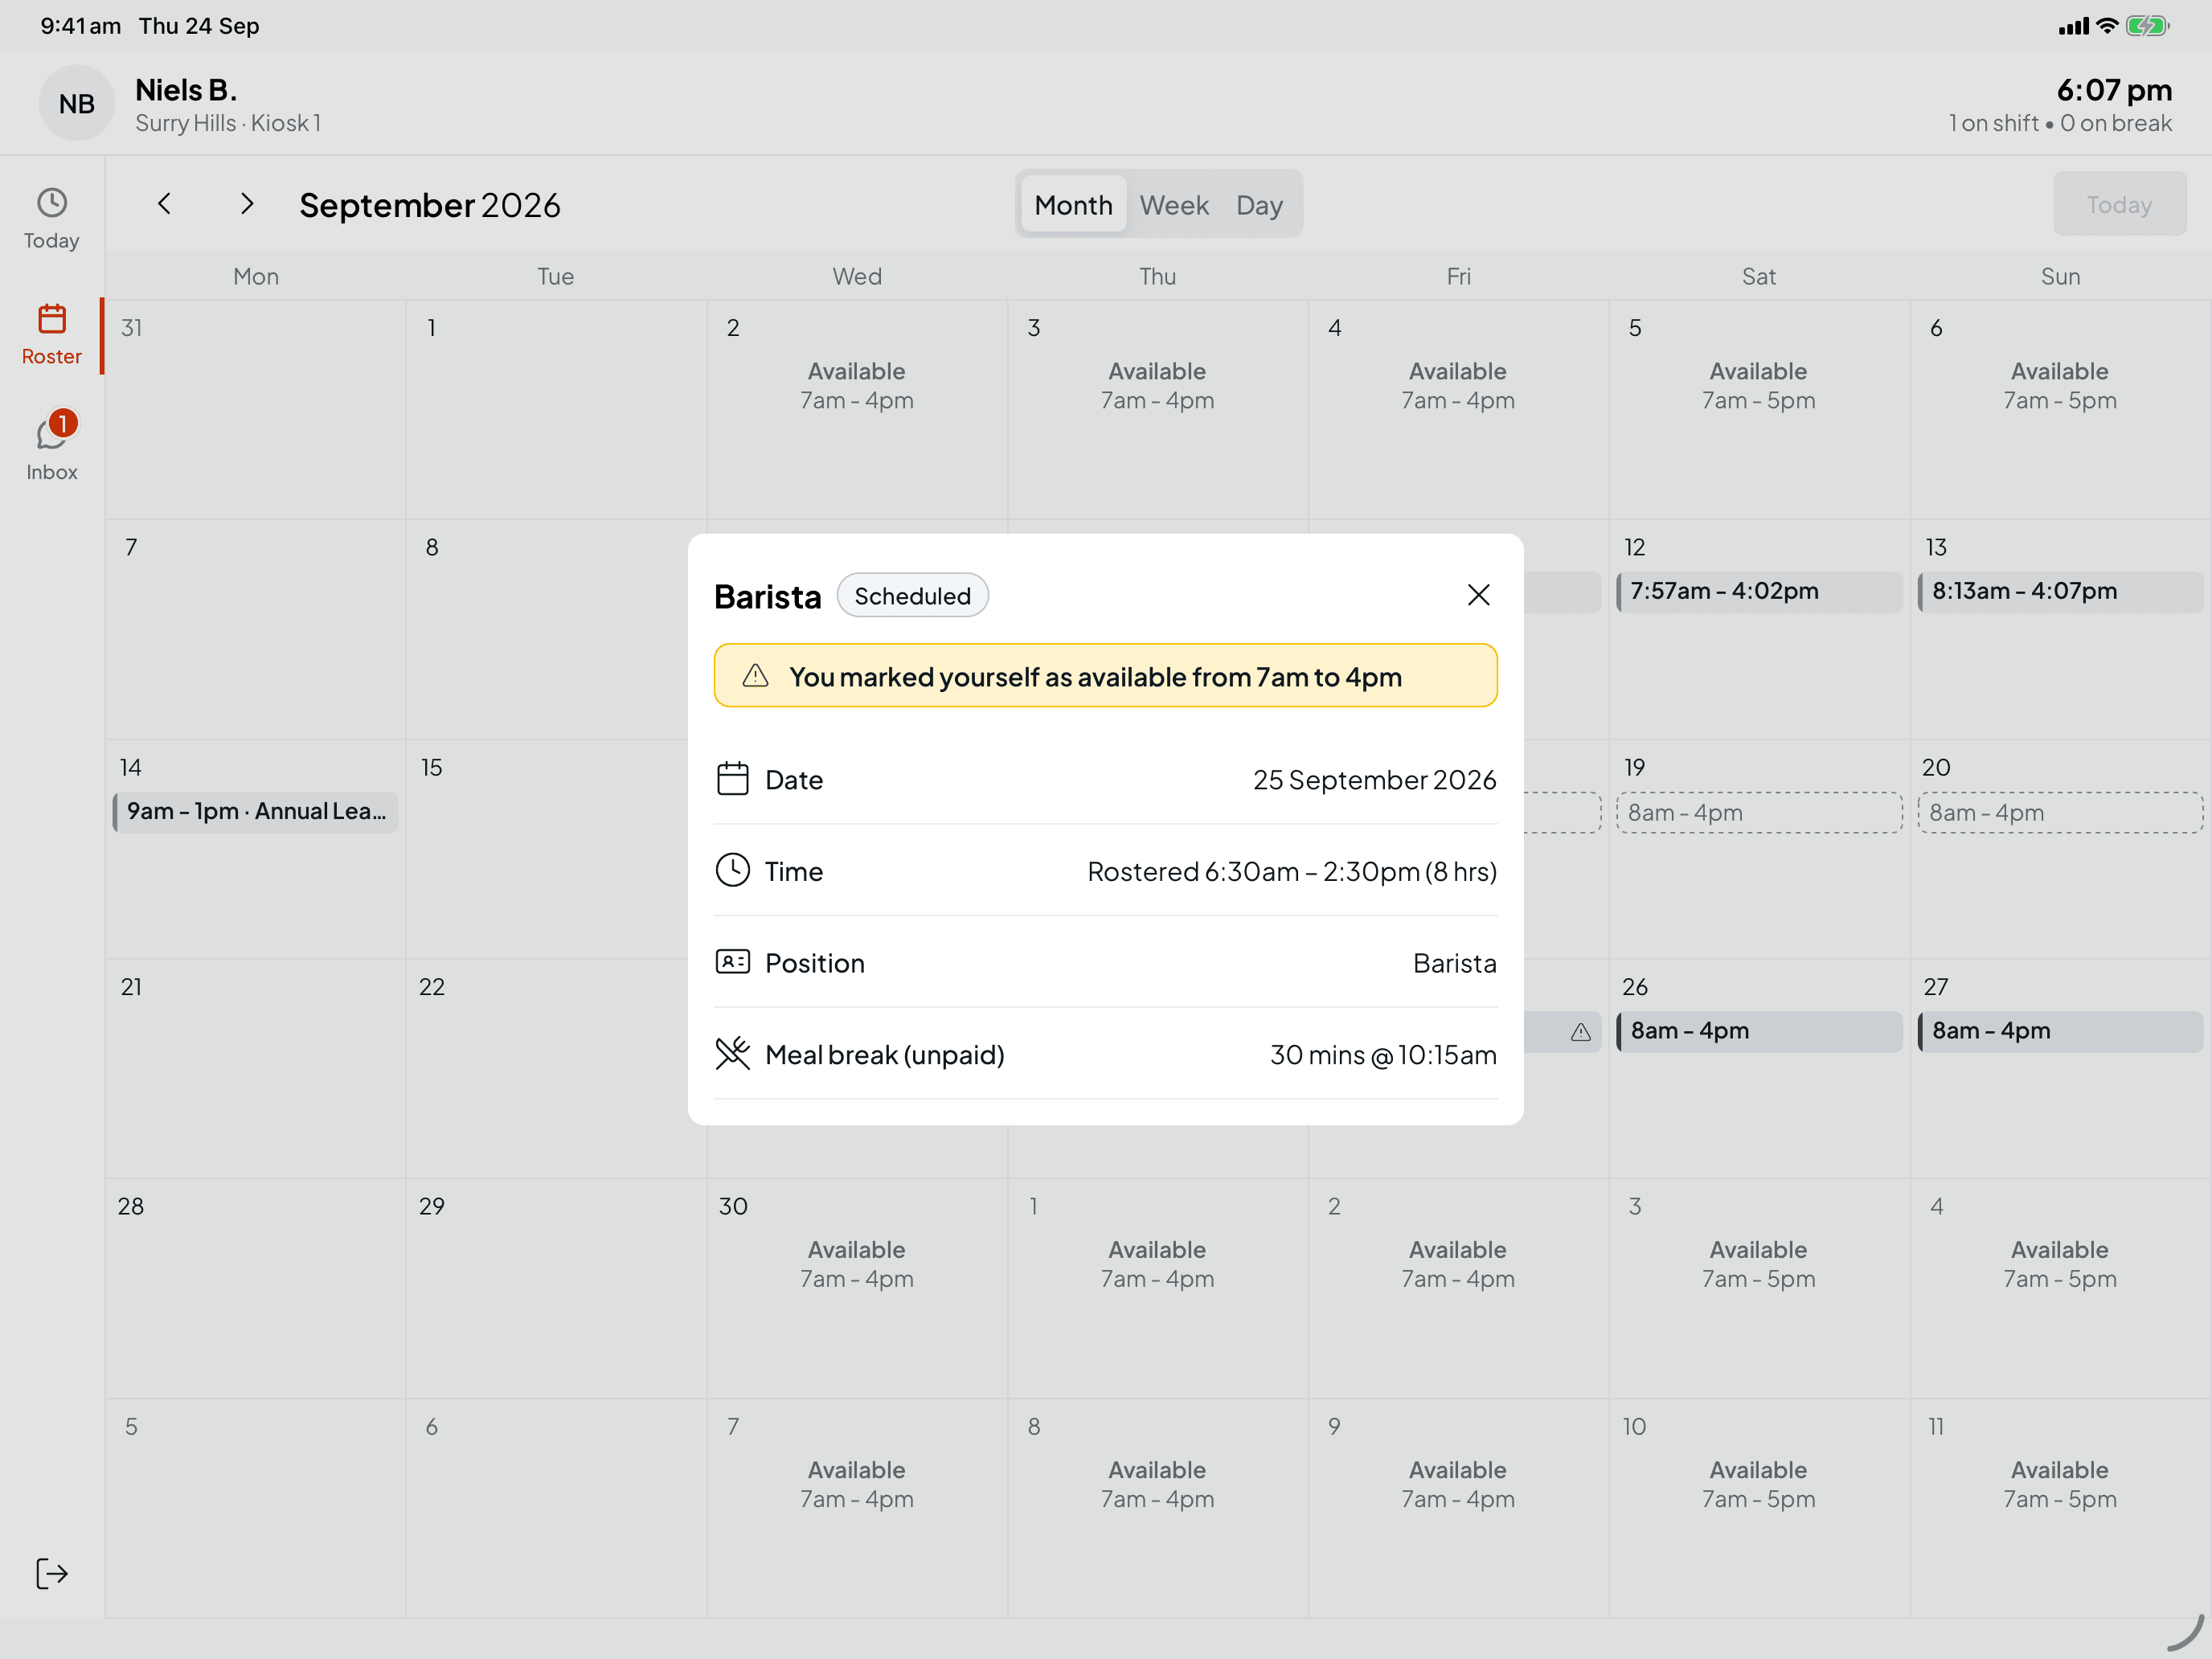
Task: Tap the clock icon beside Time
Action: click(x=732, y=870)
